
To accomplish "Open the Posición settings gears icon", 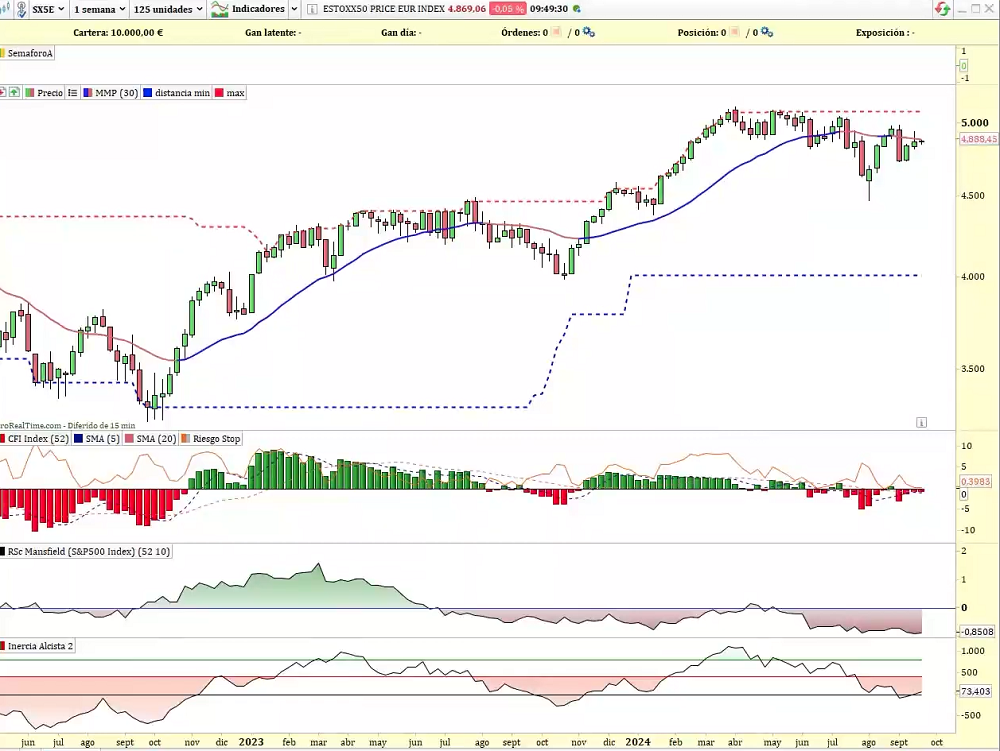I will [x=767, y=32].
